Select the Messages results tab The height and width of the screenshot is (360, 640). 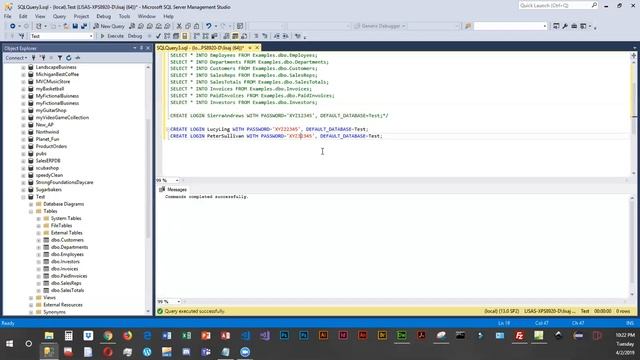click(173, 189)
